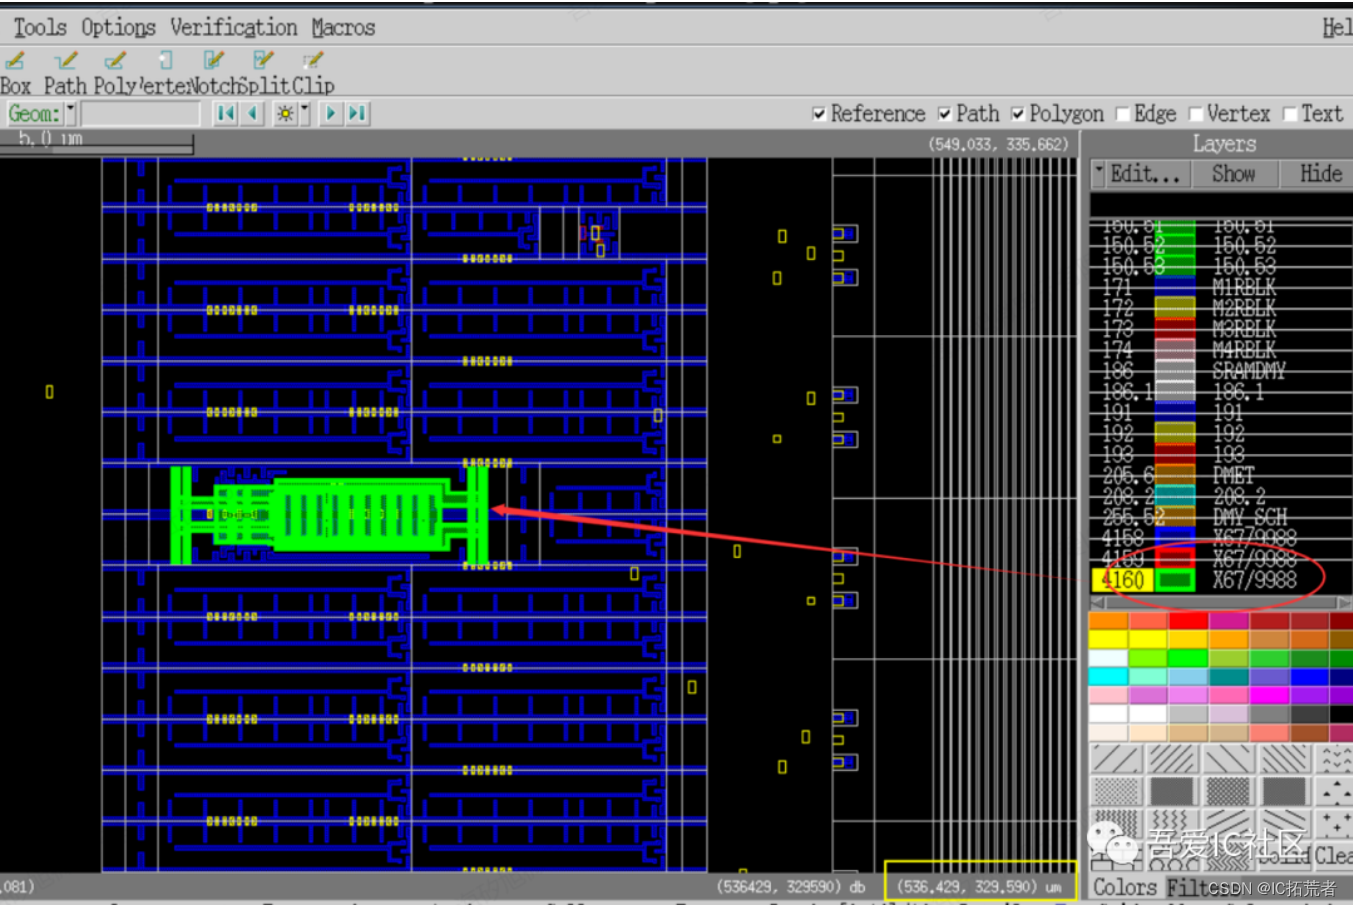Go to next geometry result
This screenshot has height=907, width=1353.
point(330,113)
